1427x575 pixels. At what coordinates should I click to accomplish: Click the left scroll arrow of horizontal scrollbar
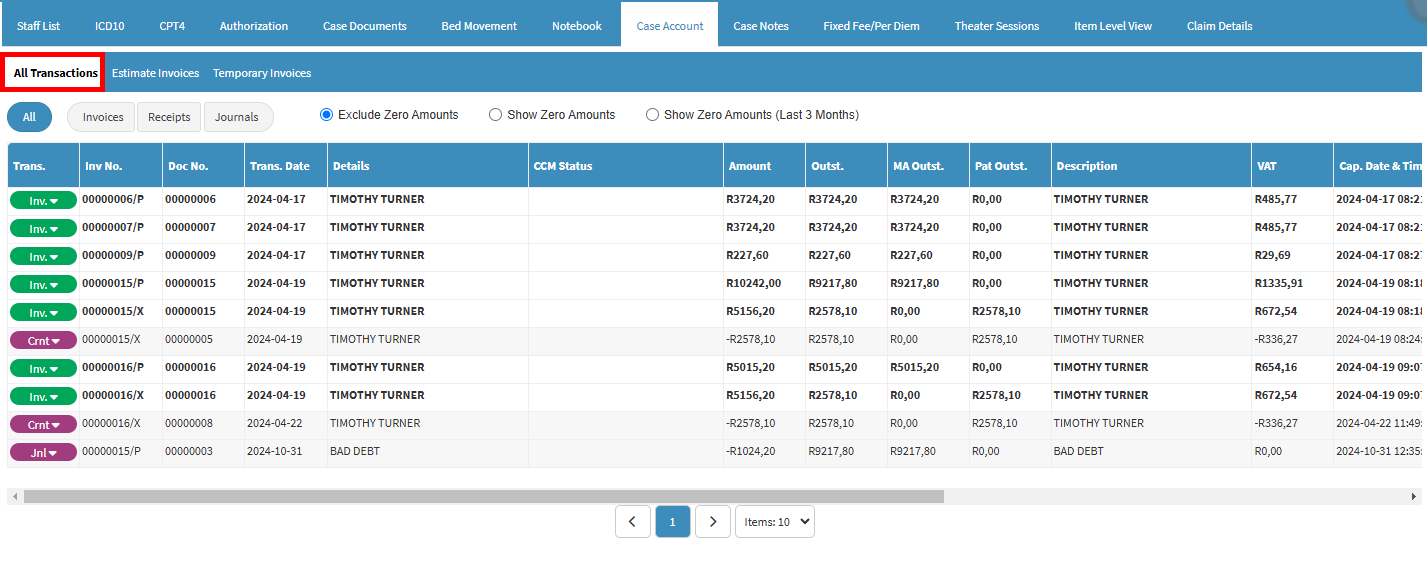click(14, 496)
